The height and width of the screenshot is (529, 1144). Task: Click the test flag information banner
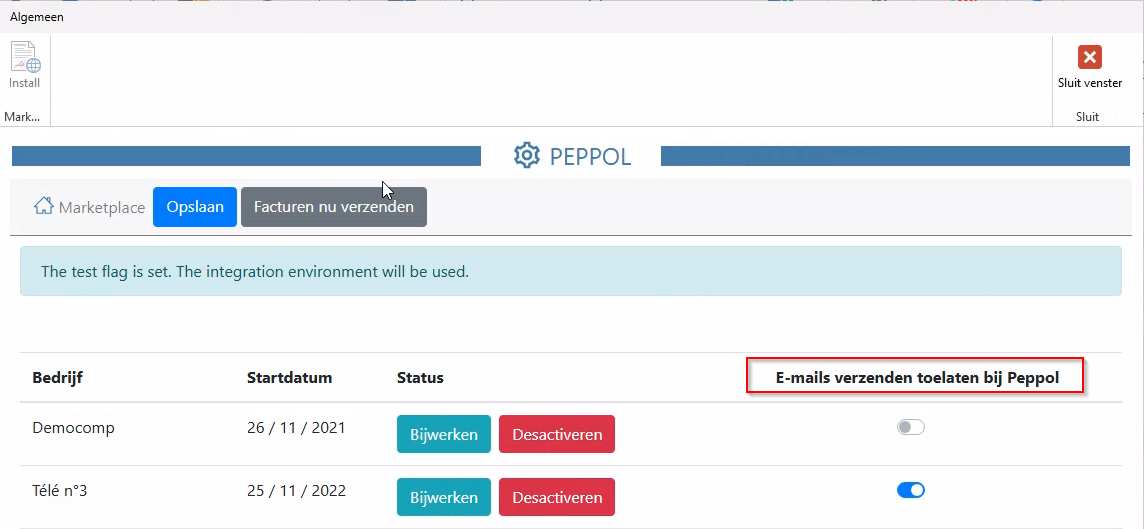pos(570,271)
